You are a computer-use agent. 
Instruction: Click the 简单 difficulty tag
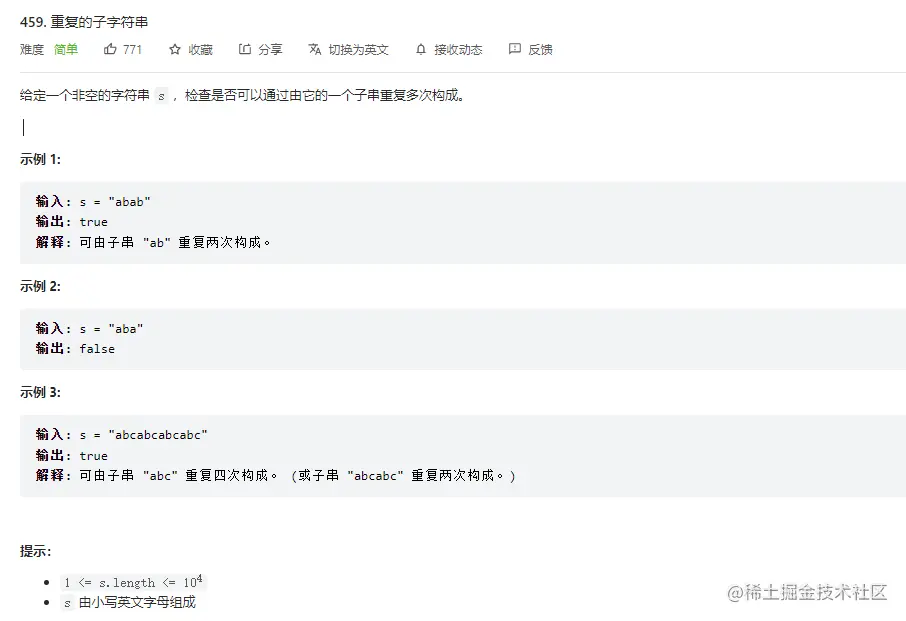coord(66,50)
